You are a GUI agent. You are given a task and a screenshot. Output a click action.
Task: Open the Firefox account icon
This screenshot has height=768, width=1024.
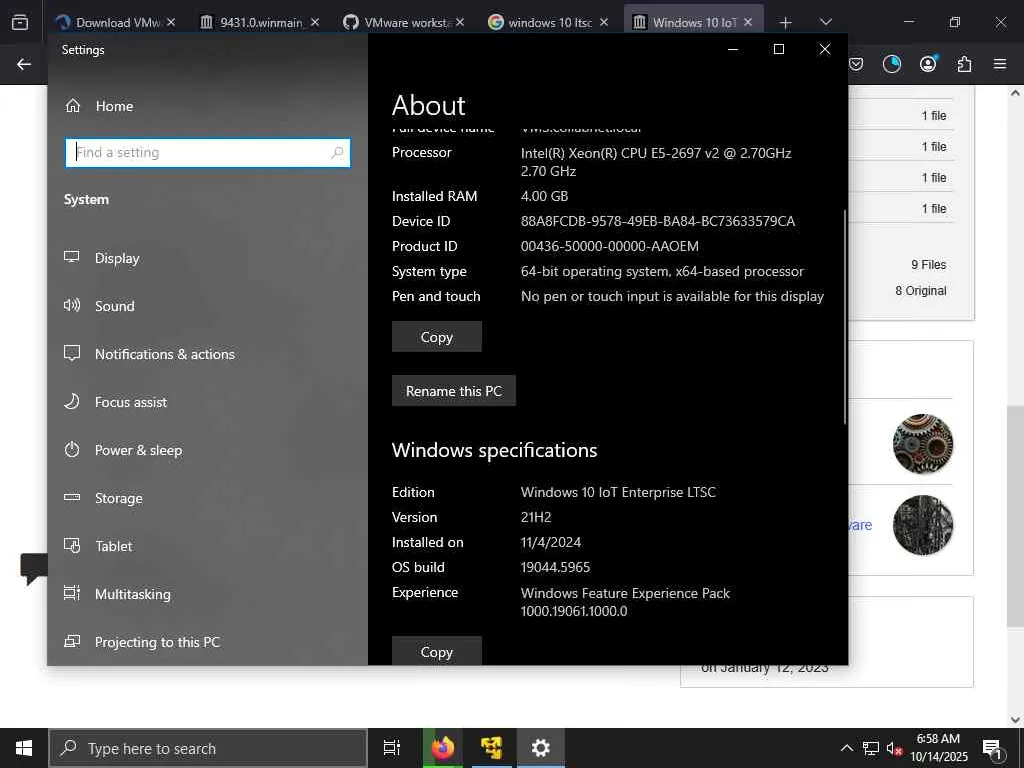coord(928,63)
